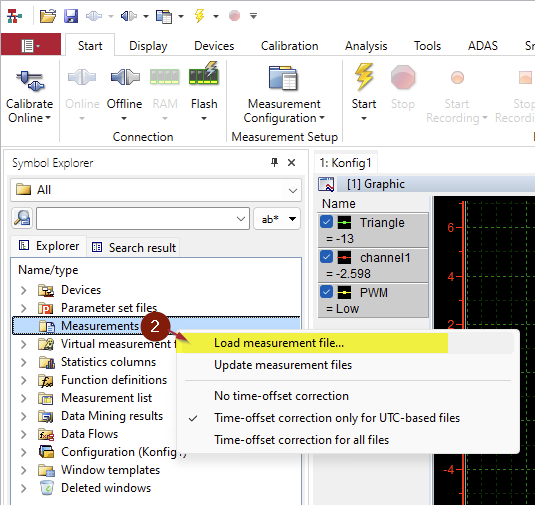Open the Start button dropdown arrow

coord(364,118)
